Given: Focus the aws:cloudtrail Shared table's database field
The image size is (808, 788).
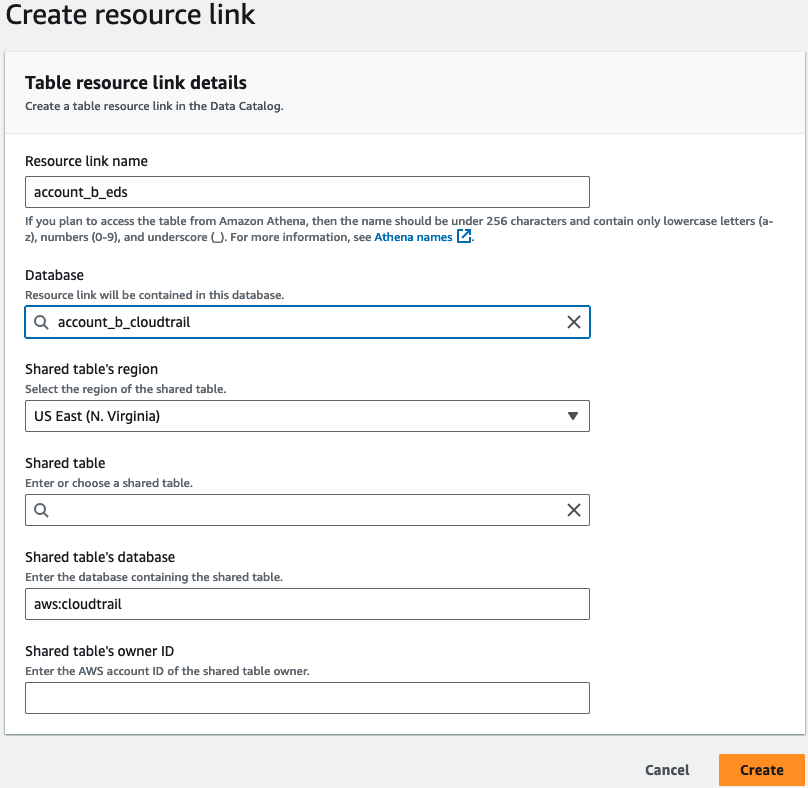Looking at the screenshot, I should pyautogui.click(x=307, y=604).
